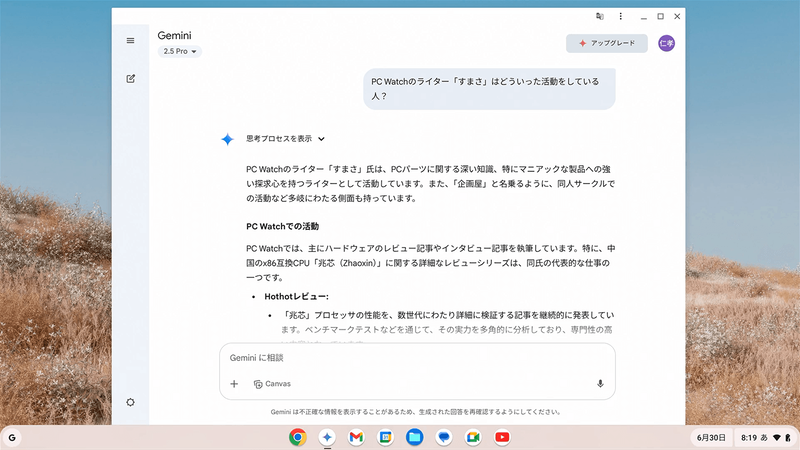Open YouTube from the shelf
Screen dimensions: 800x450
coord(502,437)
